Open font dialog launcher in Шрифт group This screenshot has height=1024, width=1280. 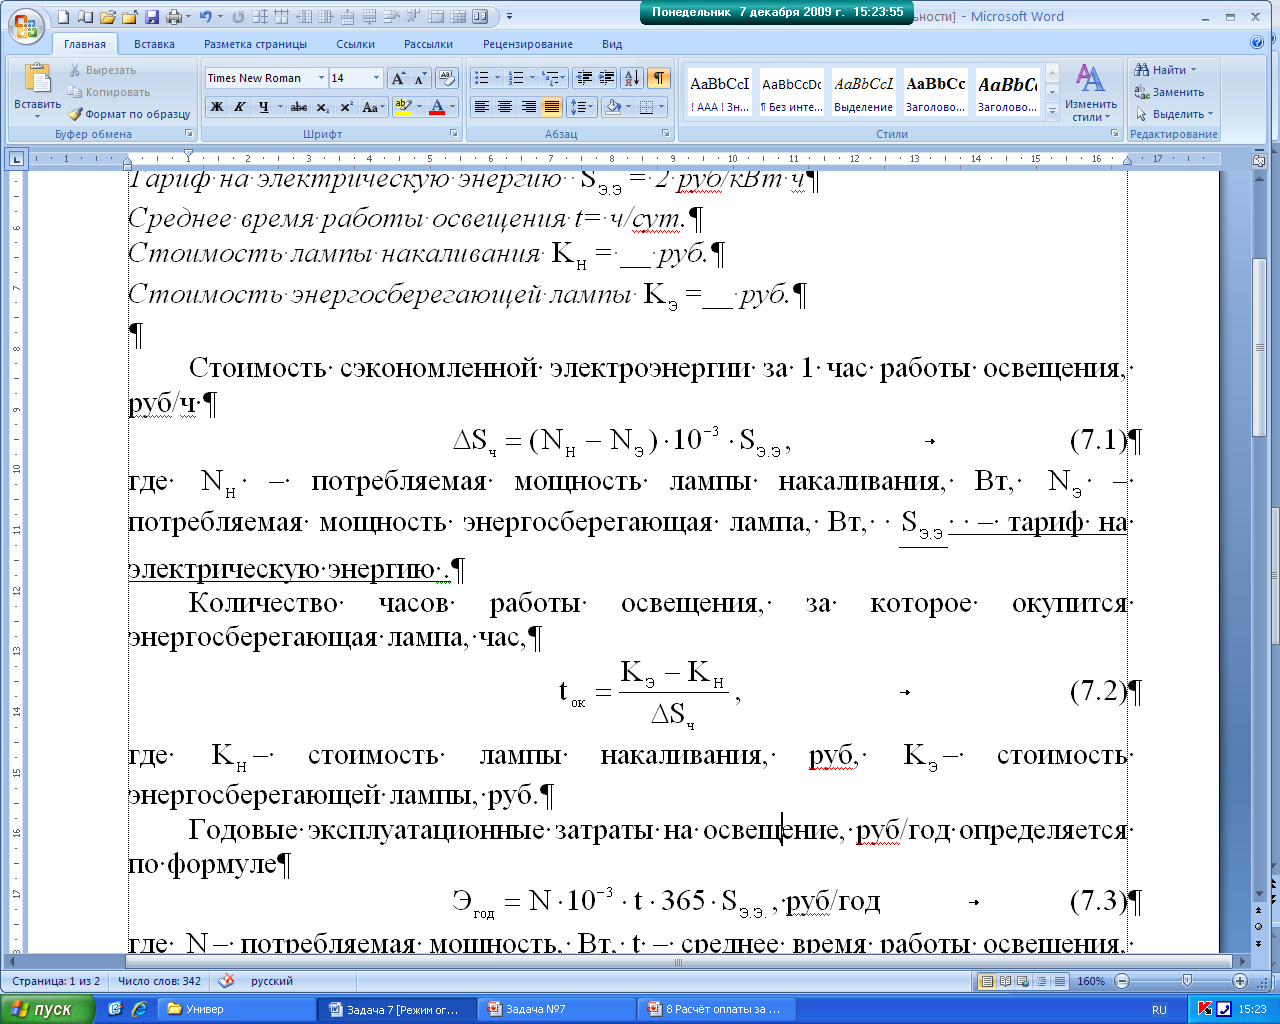[x=454, y=133]
